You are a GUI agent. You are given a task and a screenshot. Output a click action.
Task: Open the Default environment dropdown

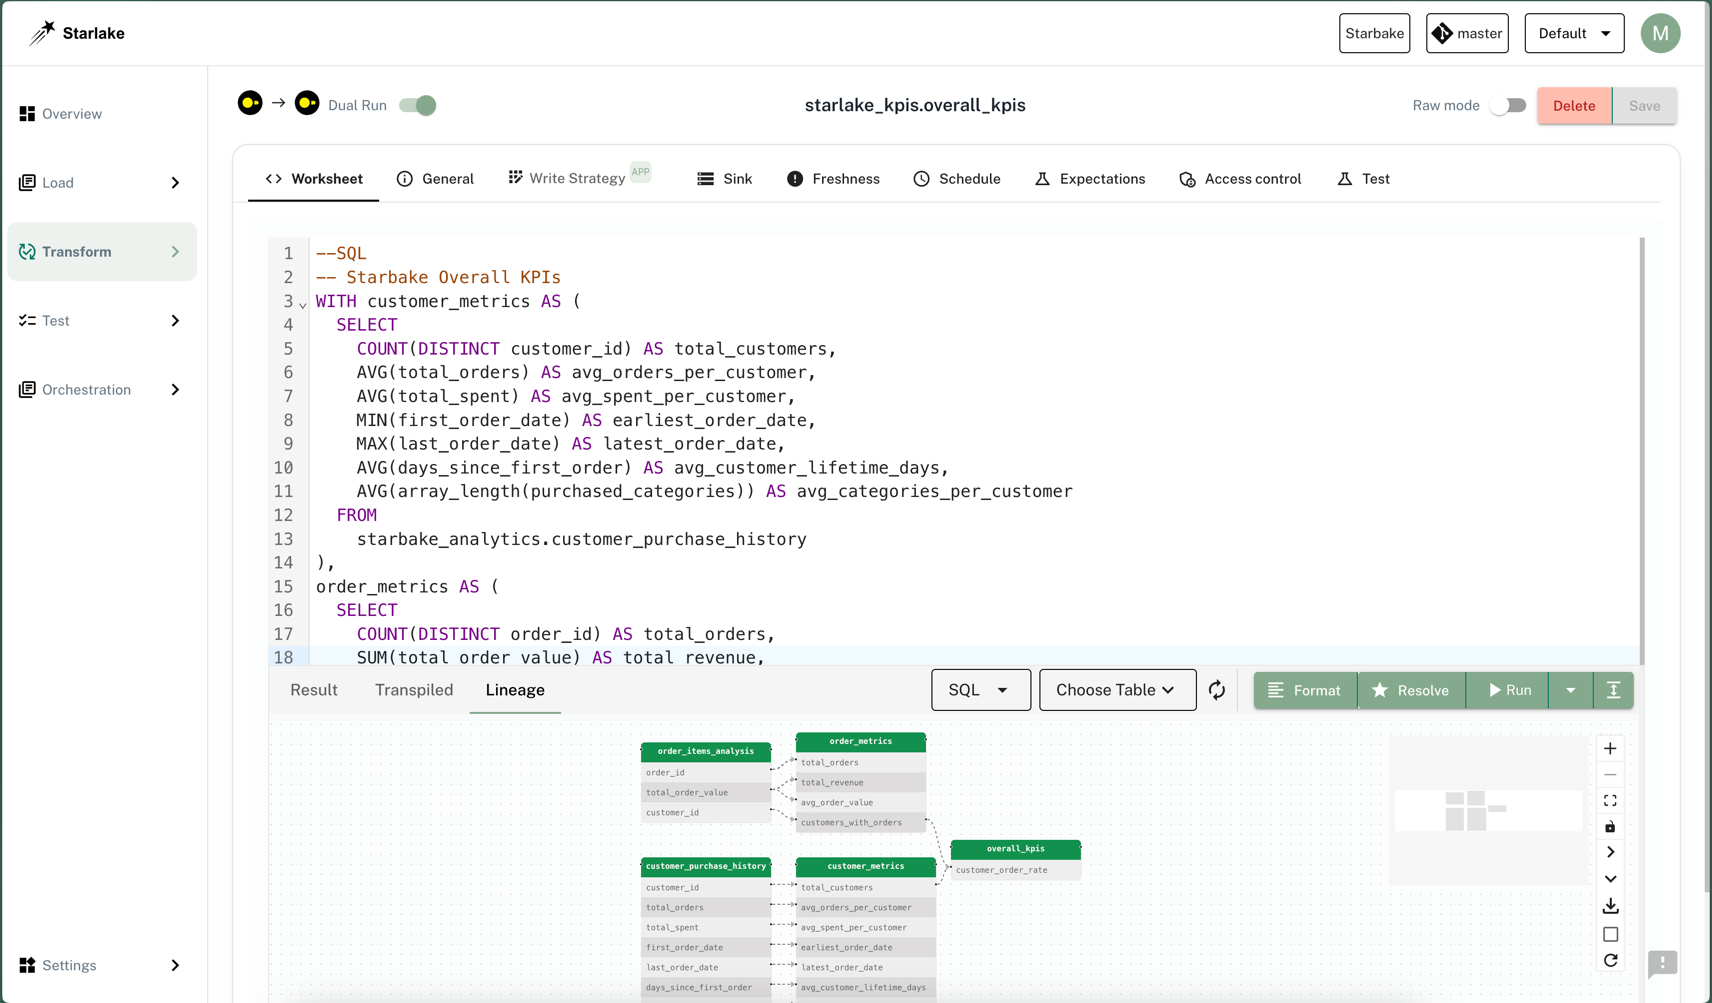1574,33
